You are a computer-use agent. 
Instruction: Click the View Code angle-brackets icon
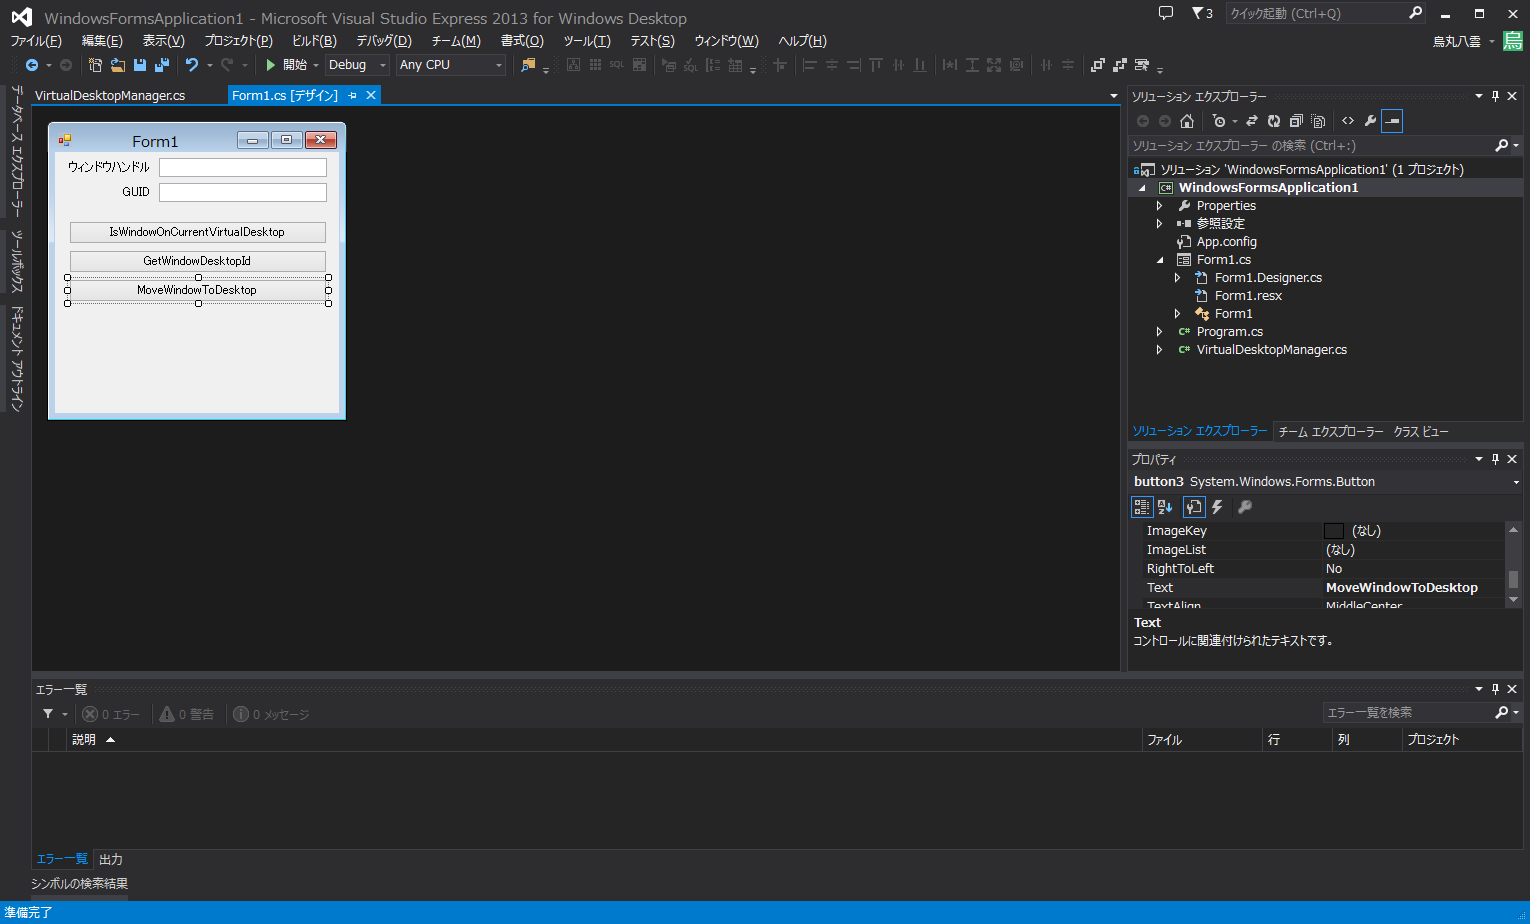click(1348, 121)
